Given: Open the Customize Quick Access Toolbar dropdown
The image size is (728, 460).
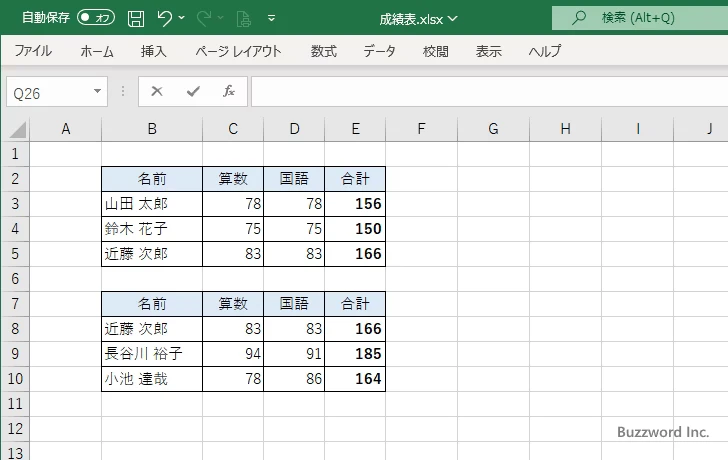Looking at the screenshot, I should pyautogui.click(x=272, y=18).
